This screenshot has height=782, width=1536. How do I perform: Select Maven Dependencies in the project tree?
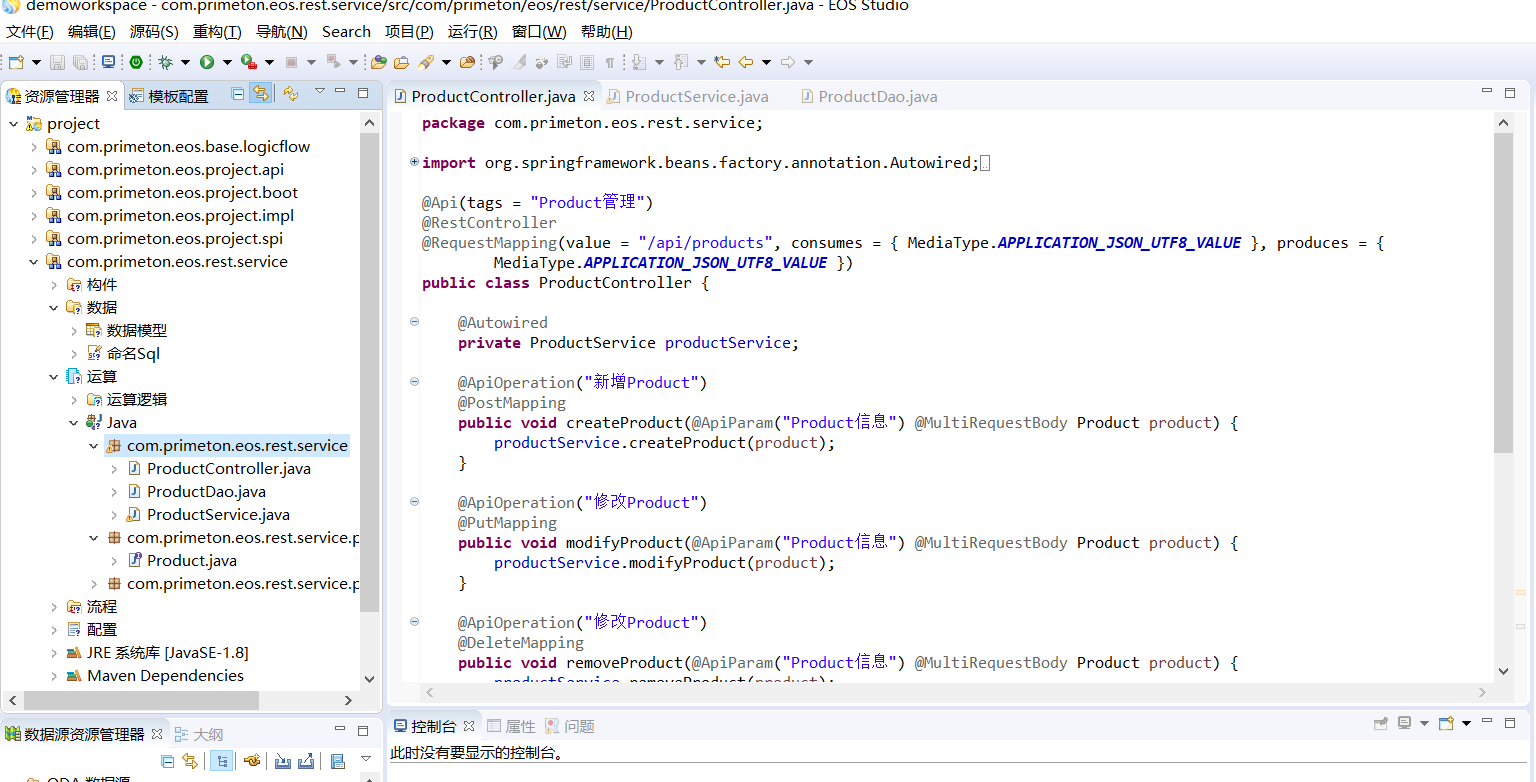click(x=165, y=676)
